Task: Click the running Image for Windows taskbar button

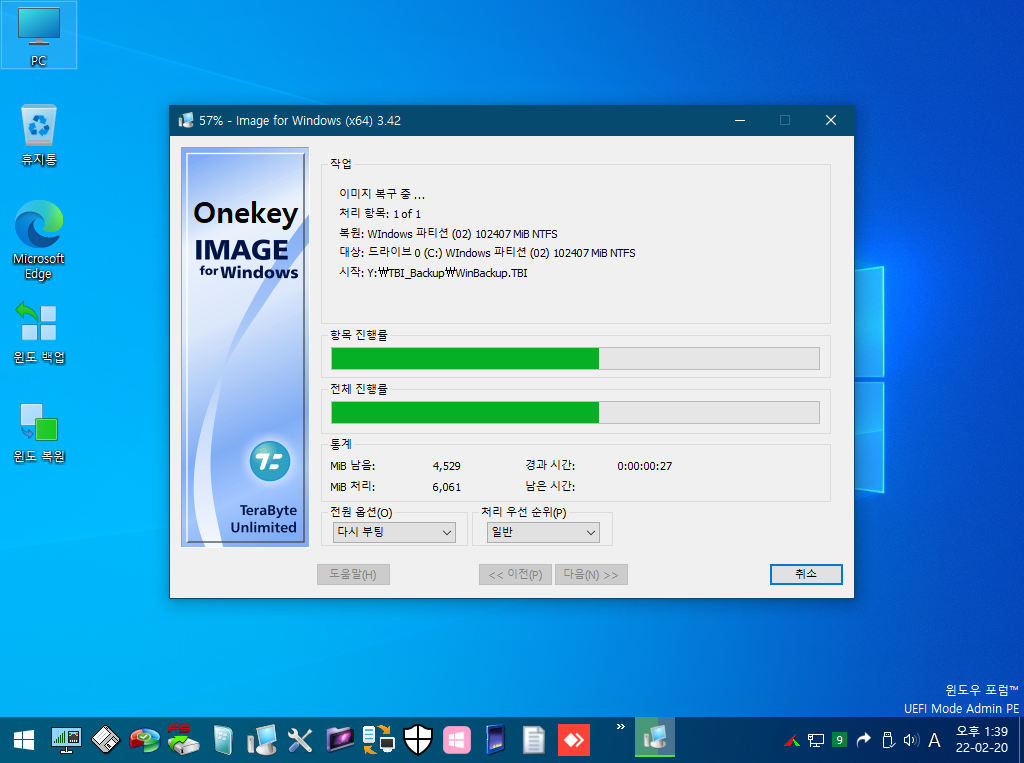Action: tap(654, 739)
